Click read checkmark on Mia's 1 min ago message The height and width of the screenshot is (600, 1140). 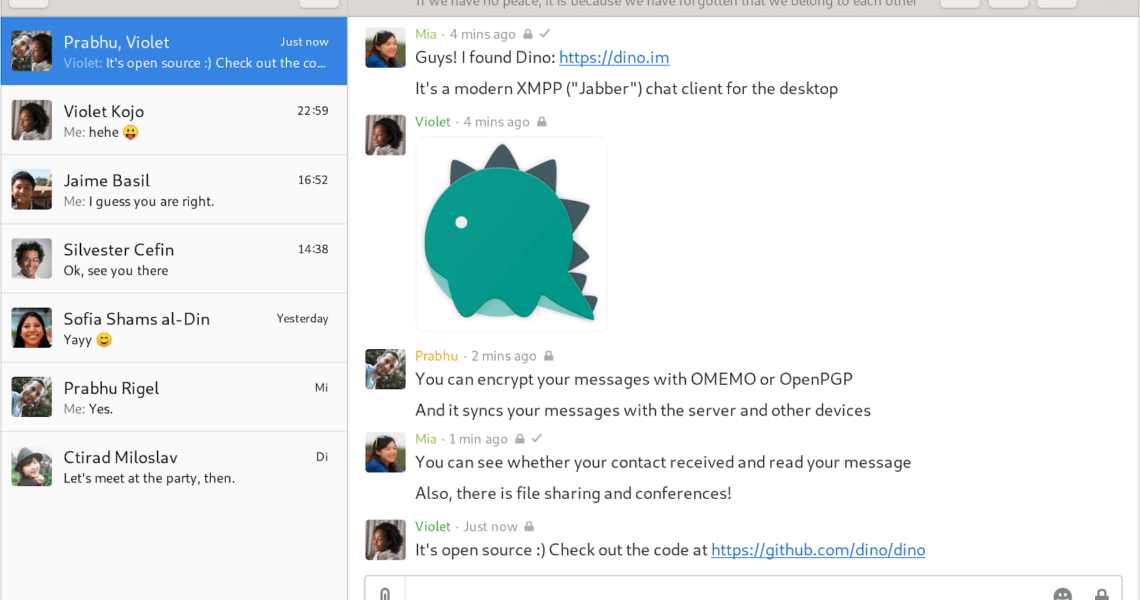[x=537, y=439]
